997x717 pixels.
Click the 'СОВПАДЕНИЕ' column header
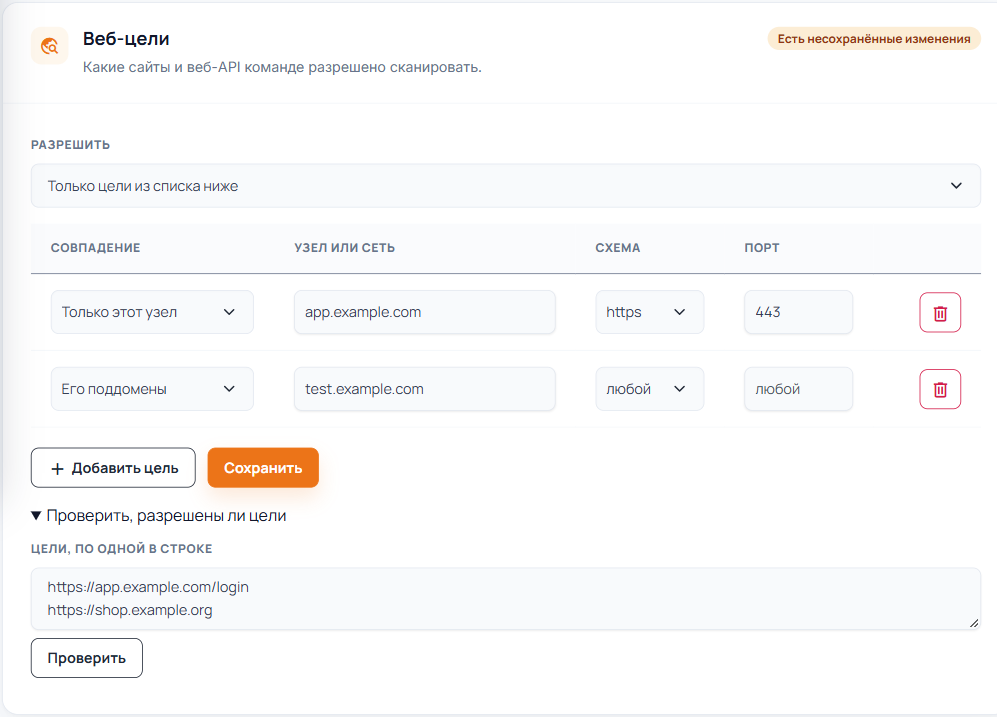click(95, 248)
